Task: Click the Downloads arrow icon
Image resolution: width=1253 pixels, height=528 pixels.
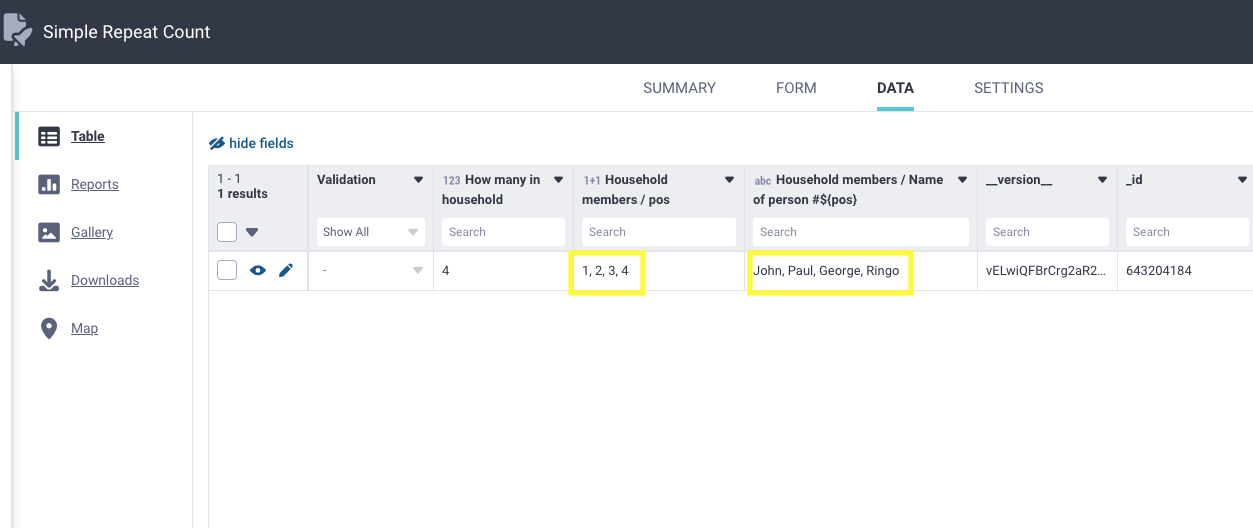Action: point(49,281)
